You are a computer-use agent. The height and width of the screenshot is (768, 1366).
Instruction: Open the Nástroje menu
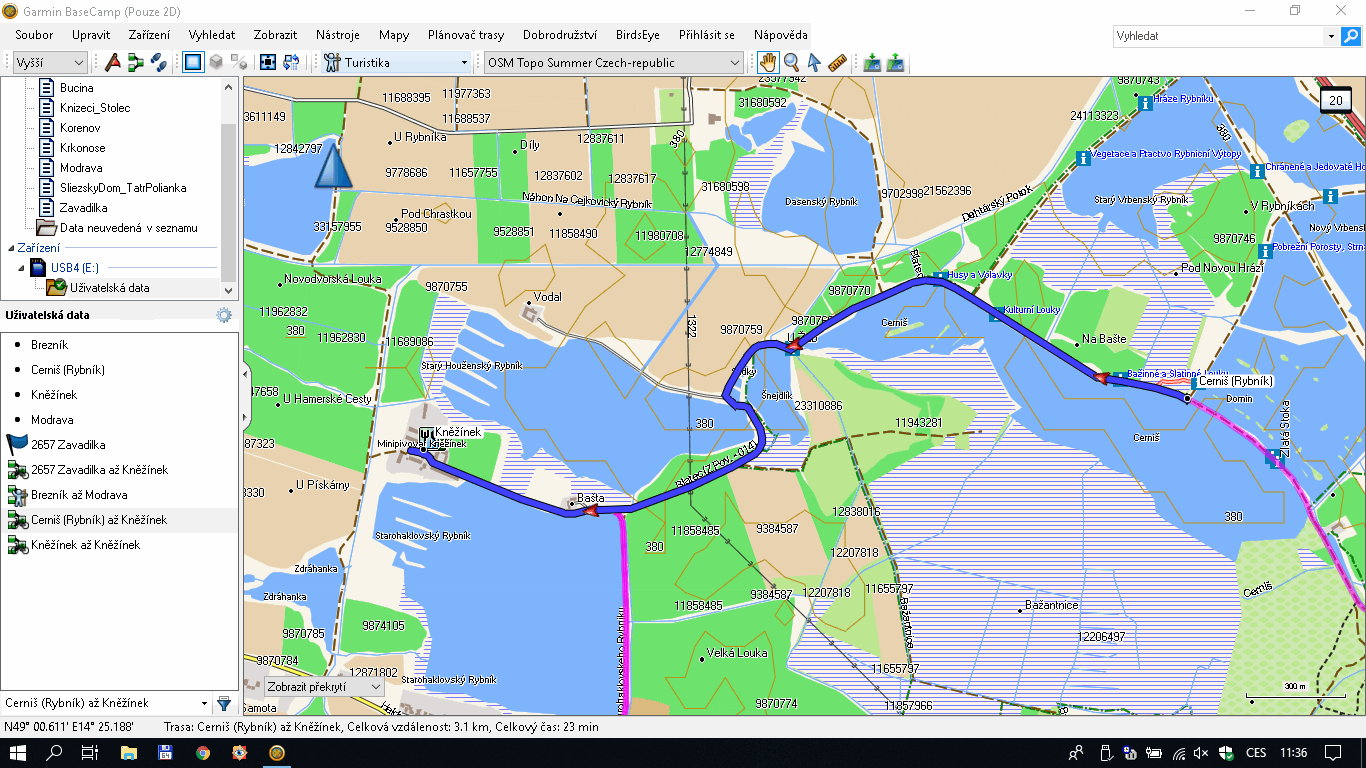pos(337,35)
